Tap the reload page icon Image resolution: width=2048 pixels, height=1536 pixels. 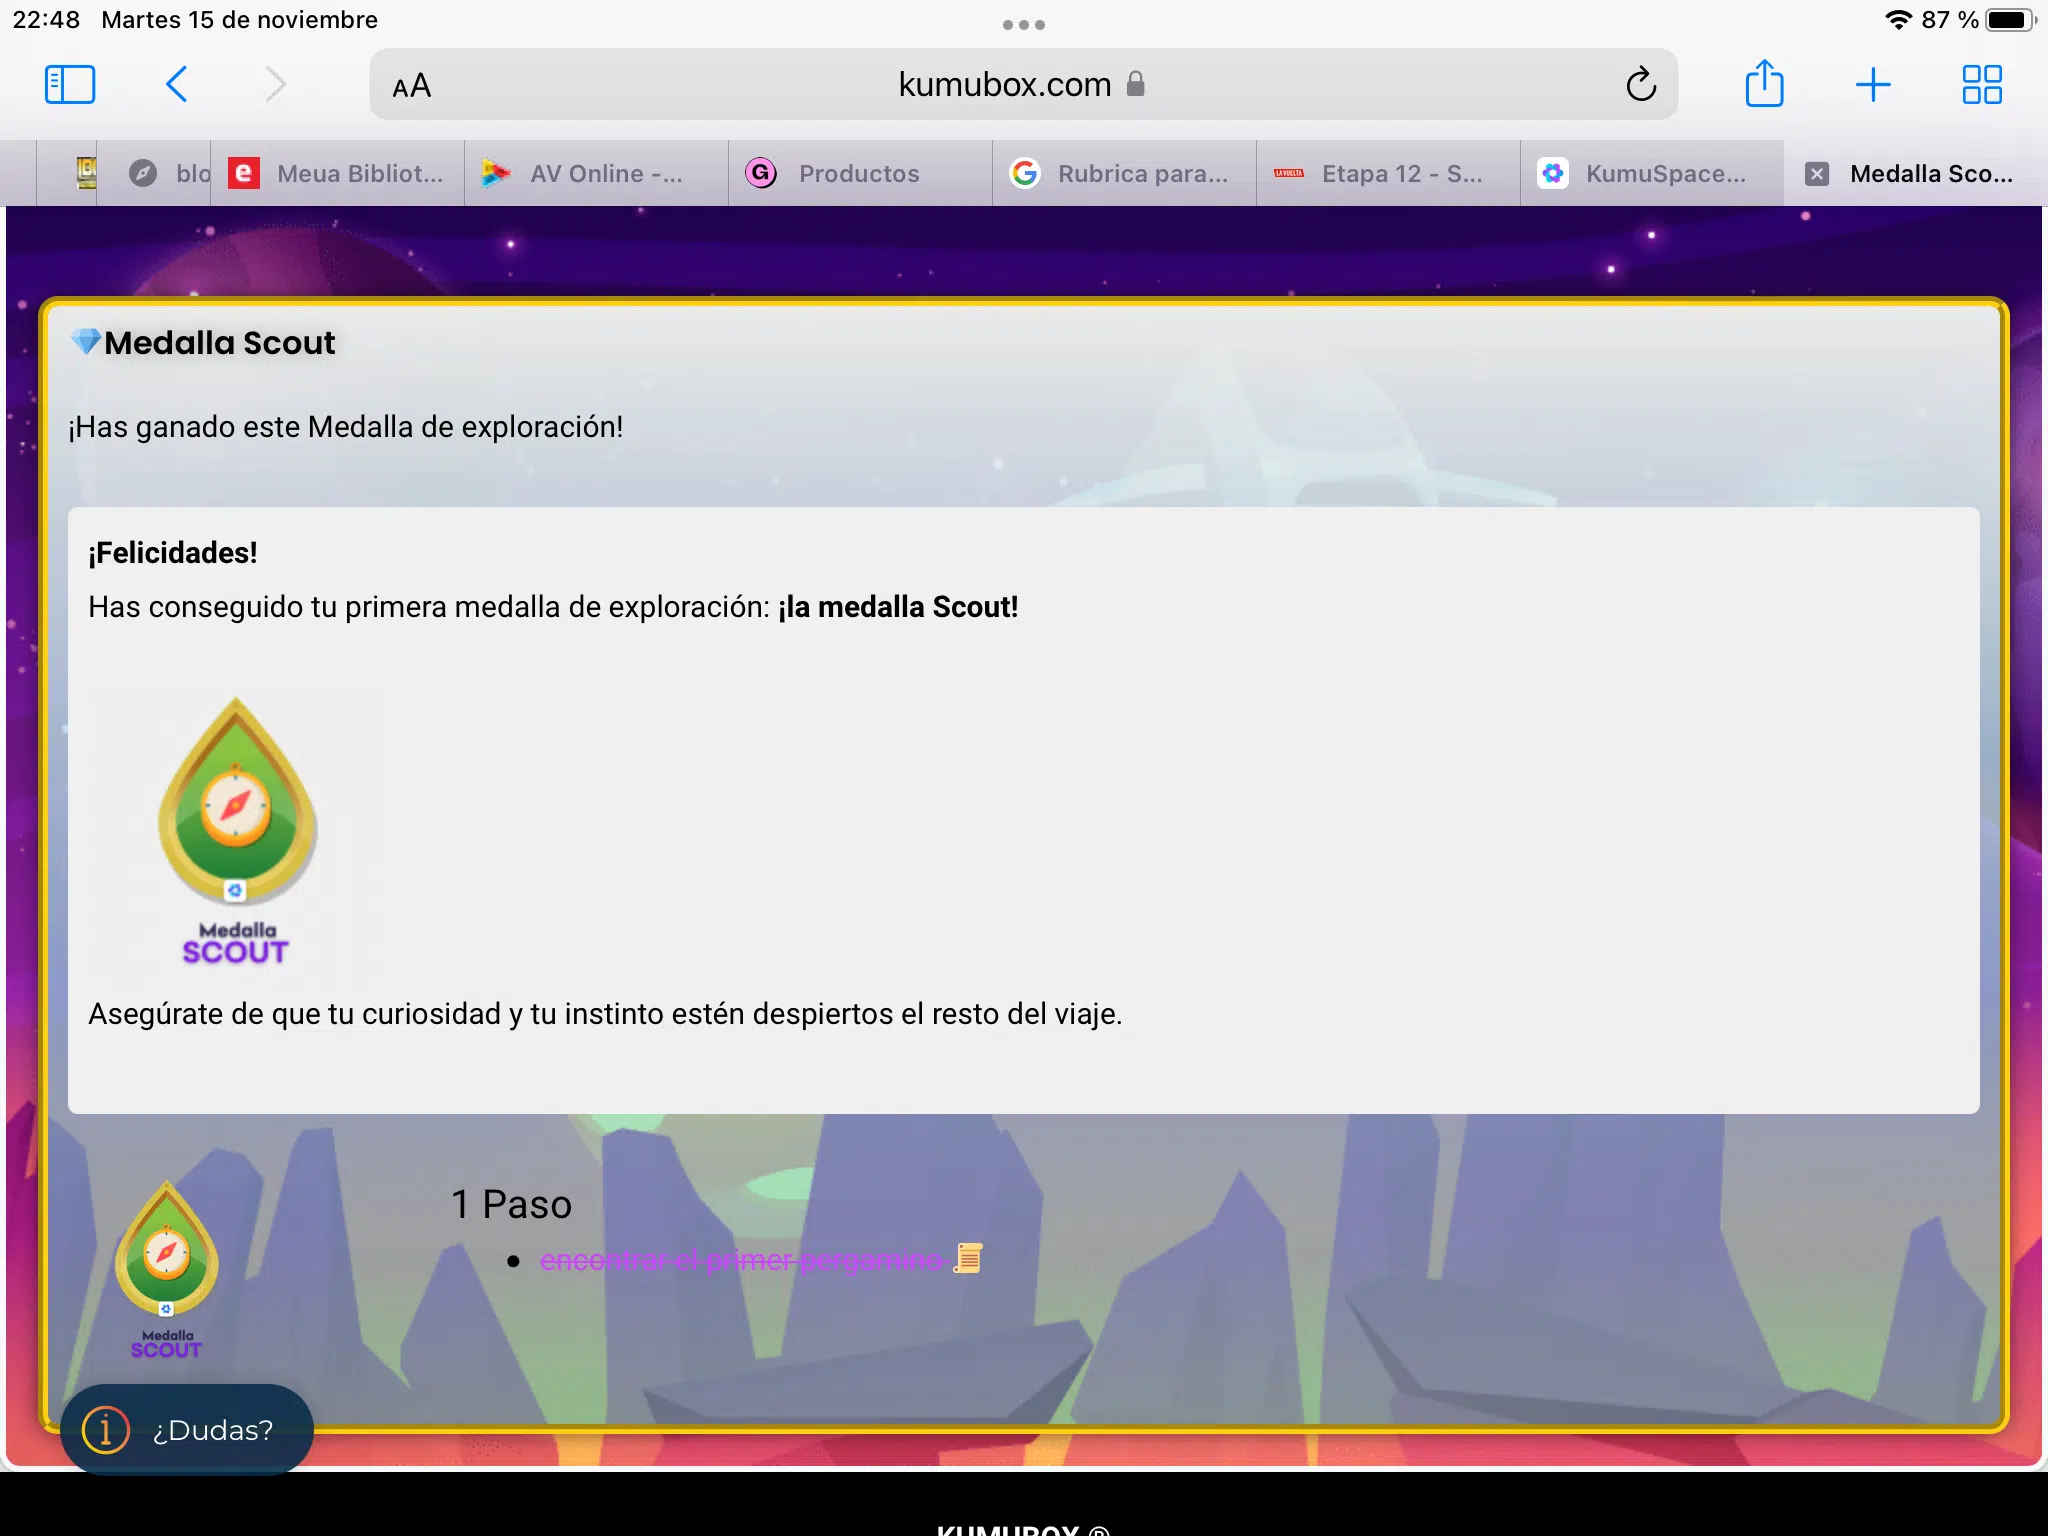pos(1640,85)
